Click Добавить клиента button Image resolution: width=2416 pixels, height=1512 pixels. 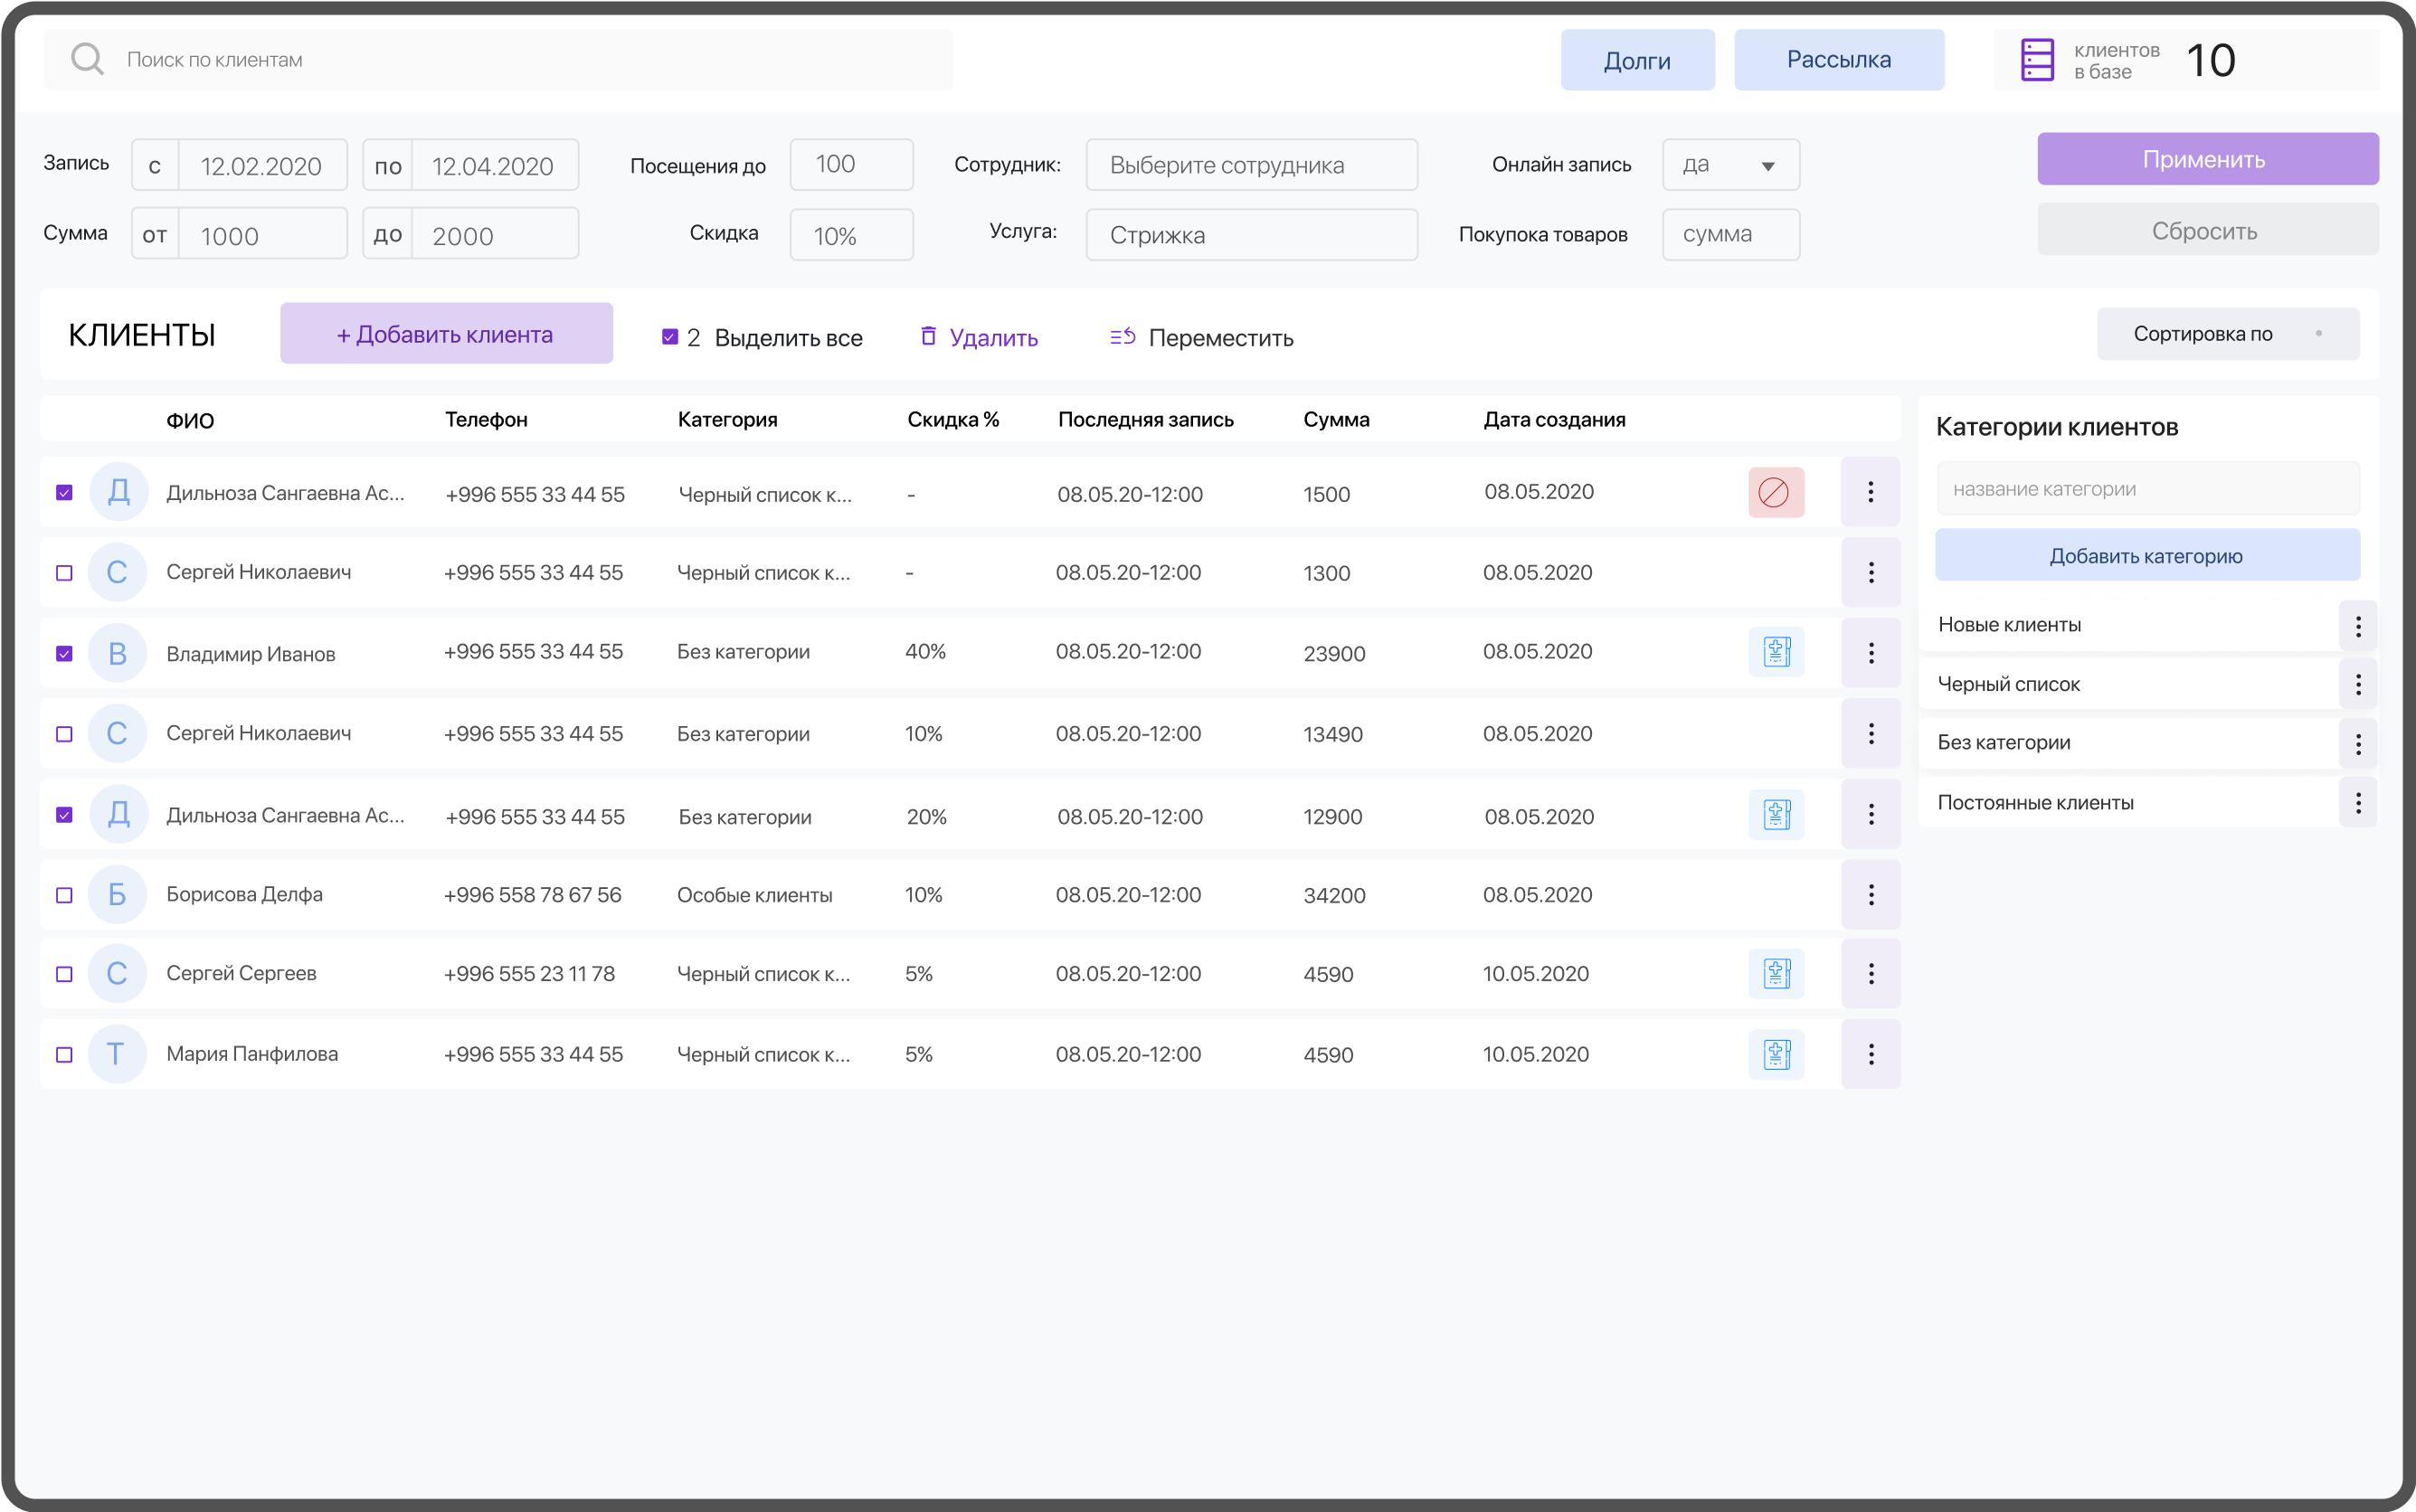pos(446,334)
